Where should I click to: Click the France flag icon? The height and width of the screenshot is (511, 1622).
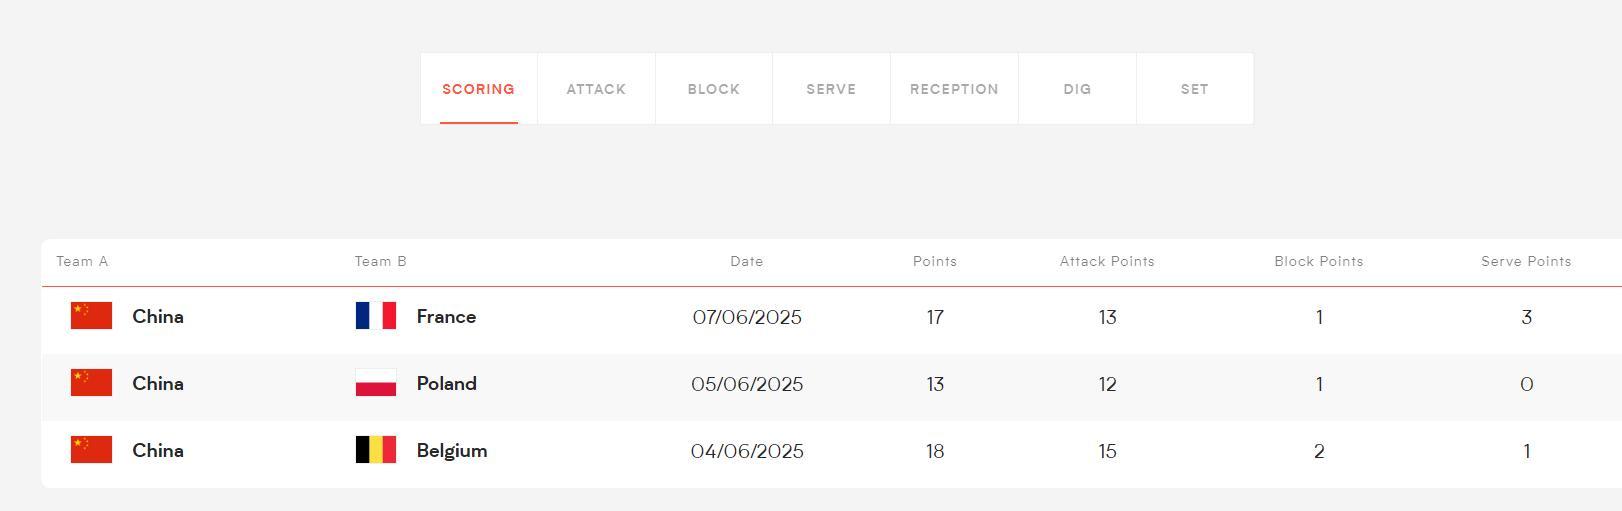coord(376,316)
